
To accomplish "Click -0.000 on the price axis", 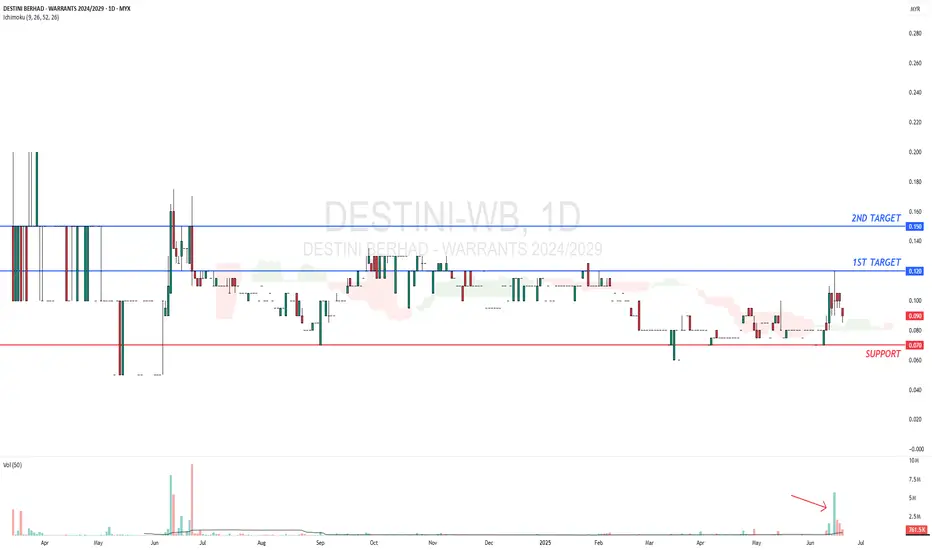I will point(915,450).
